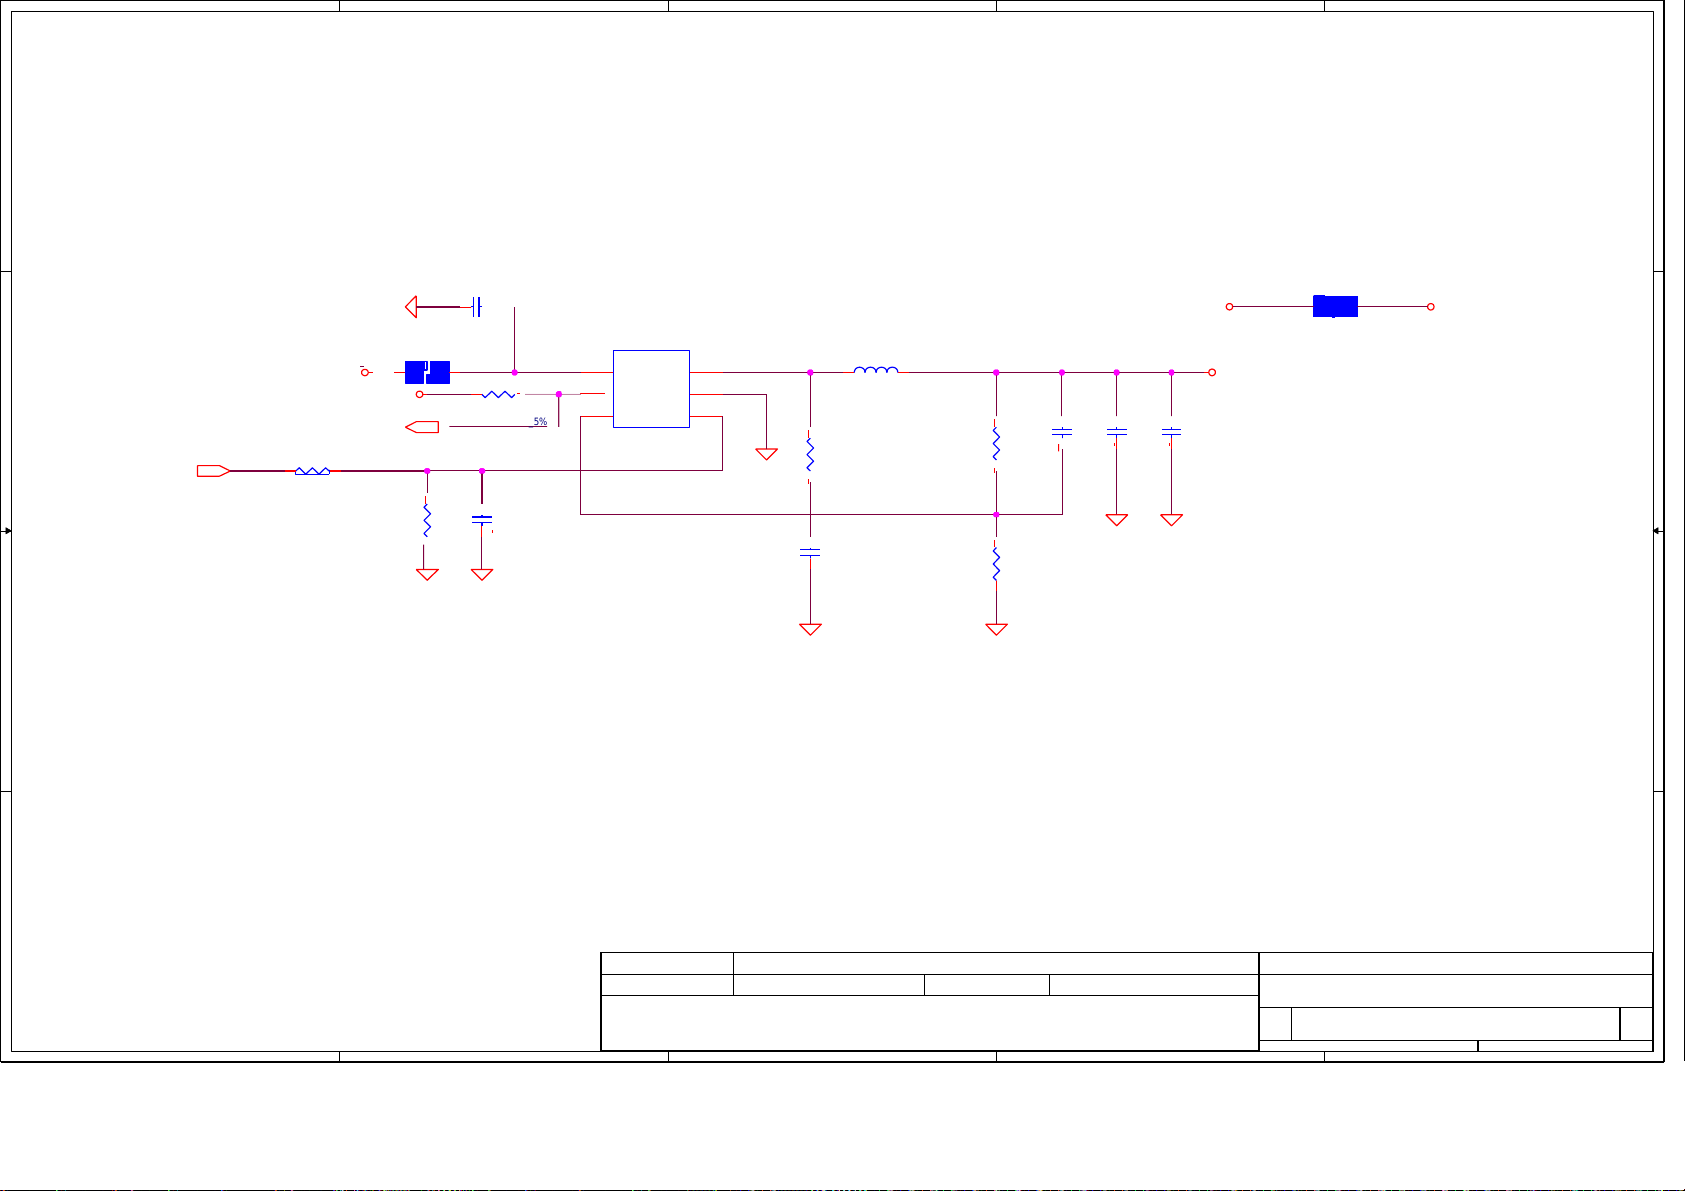
Task: Click the left-pointing power arrow symbol
Action: [x=411, y=307]
